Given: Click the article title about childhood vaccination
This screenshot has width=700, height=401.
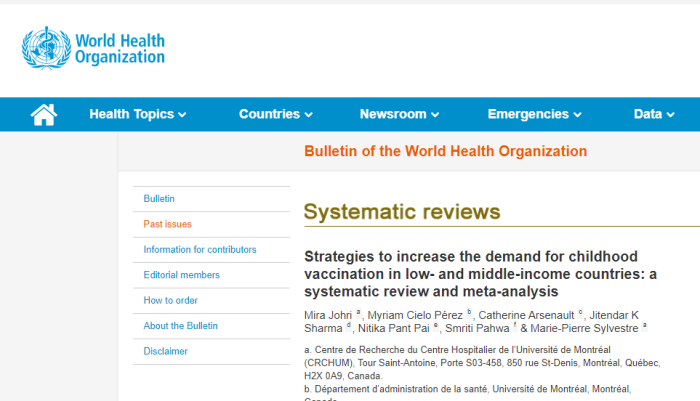Looking at the screenshot, I should 480,274.
